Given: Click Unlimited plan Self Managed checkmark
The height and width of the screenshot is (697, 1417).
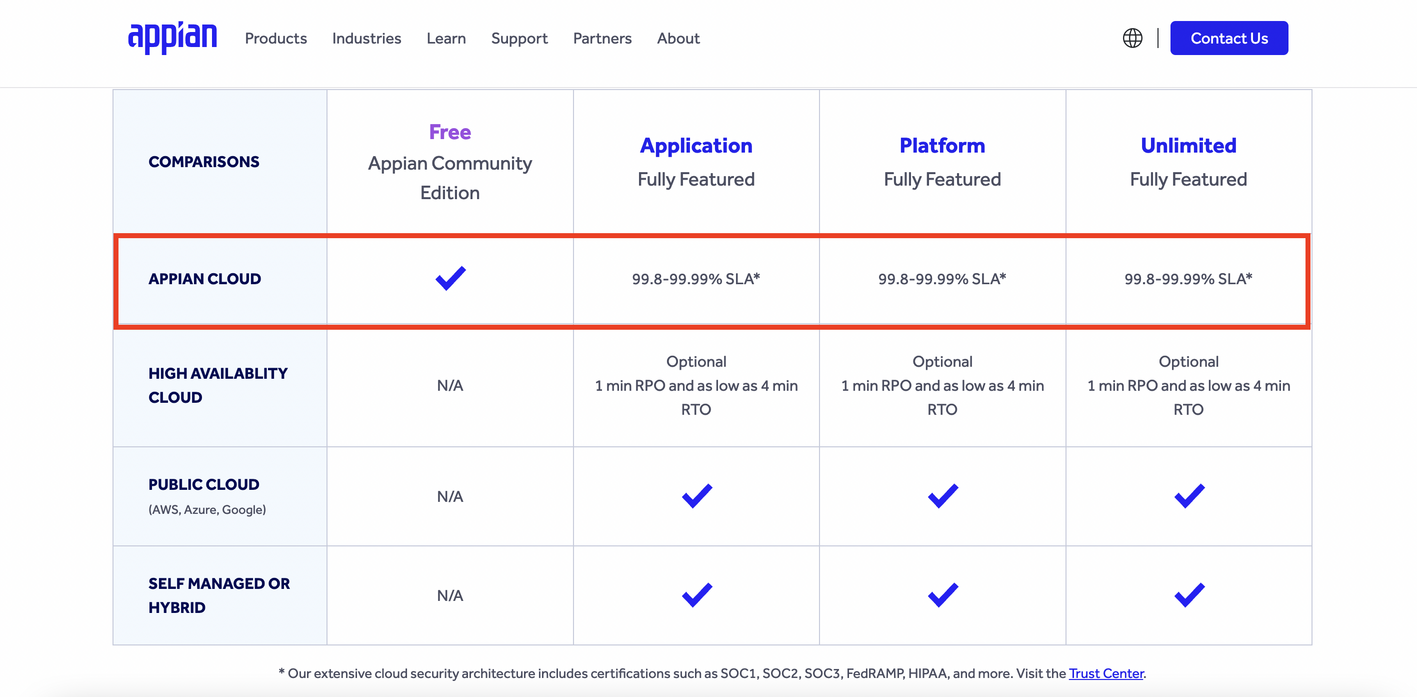Looking at the screenshot, I should pyautogui.click(x=1188, y=595).
